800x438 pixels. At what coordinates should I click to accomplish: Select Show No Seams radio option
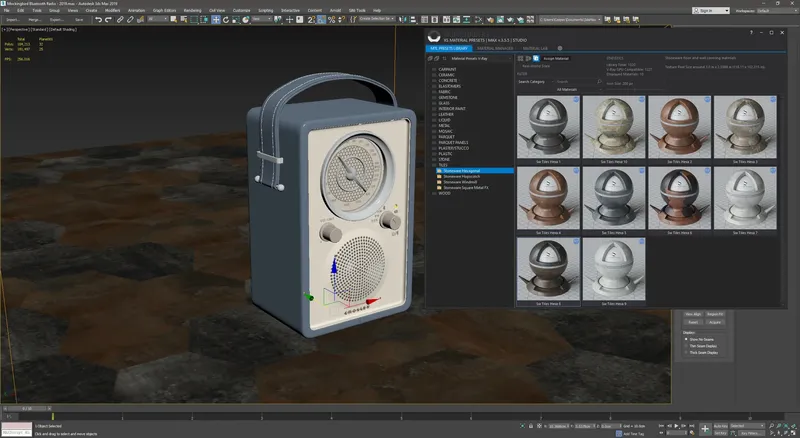coord(686,339)
